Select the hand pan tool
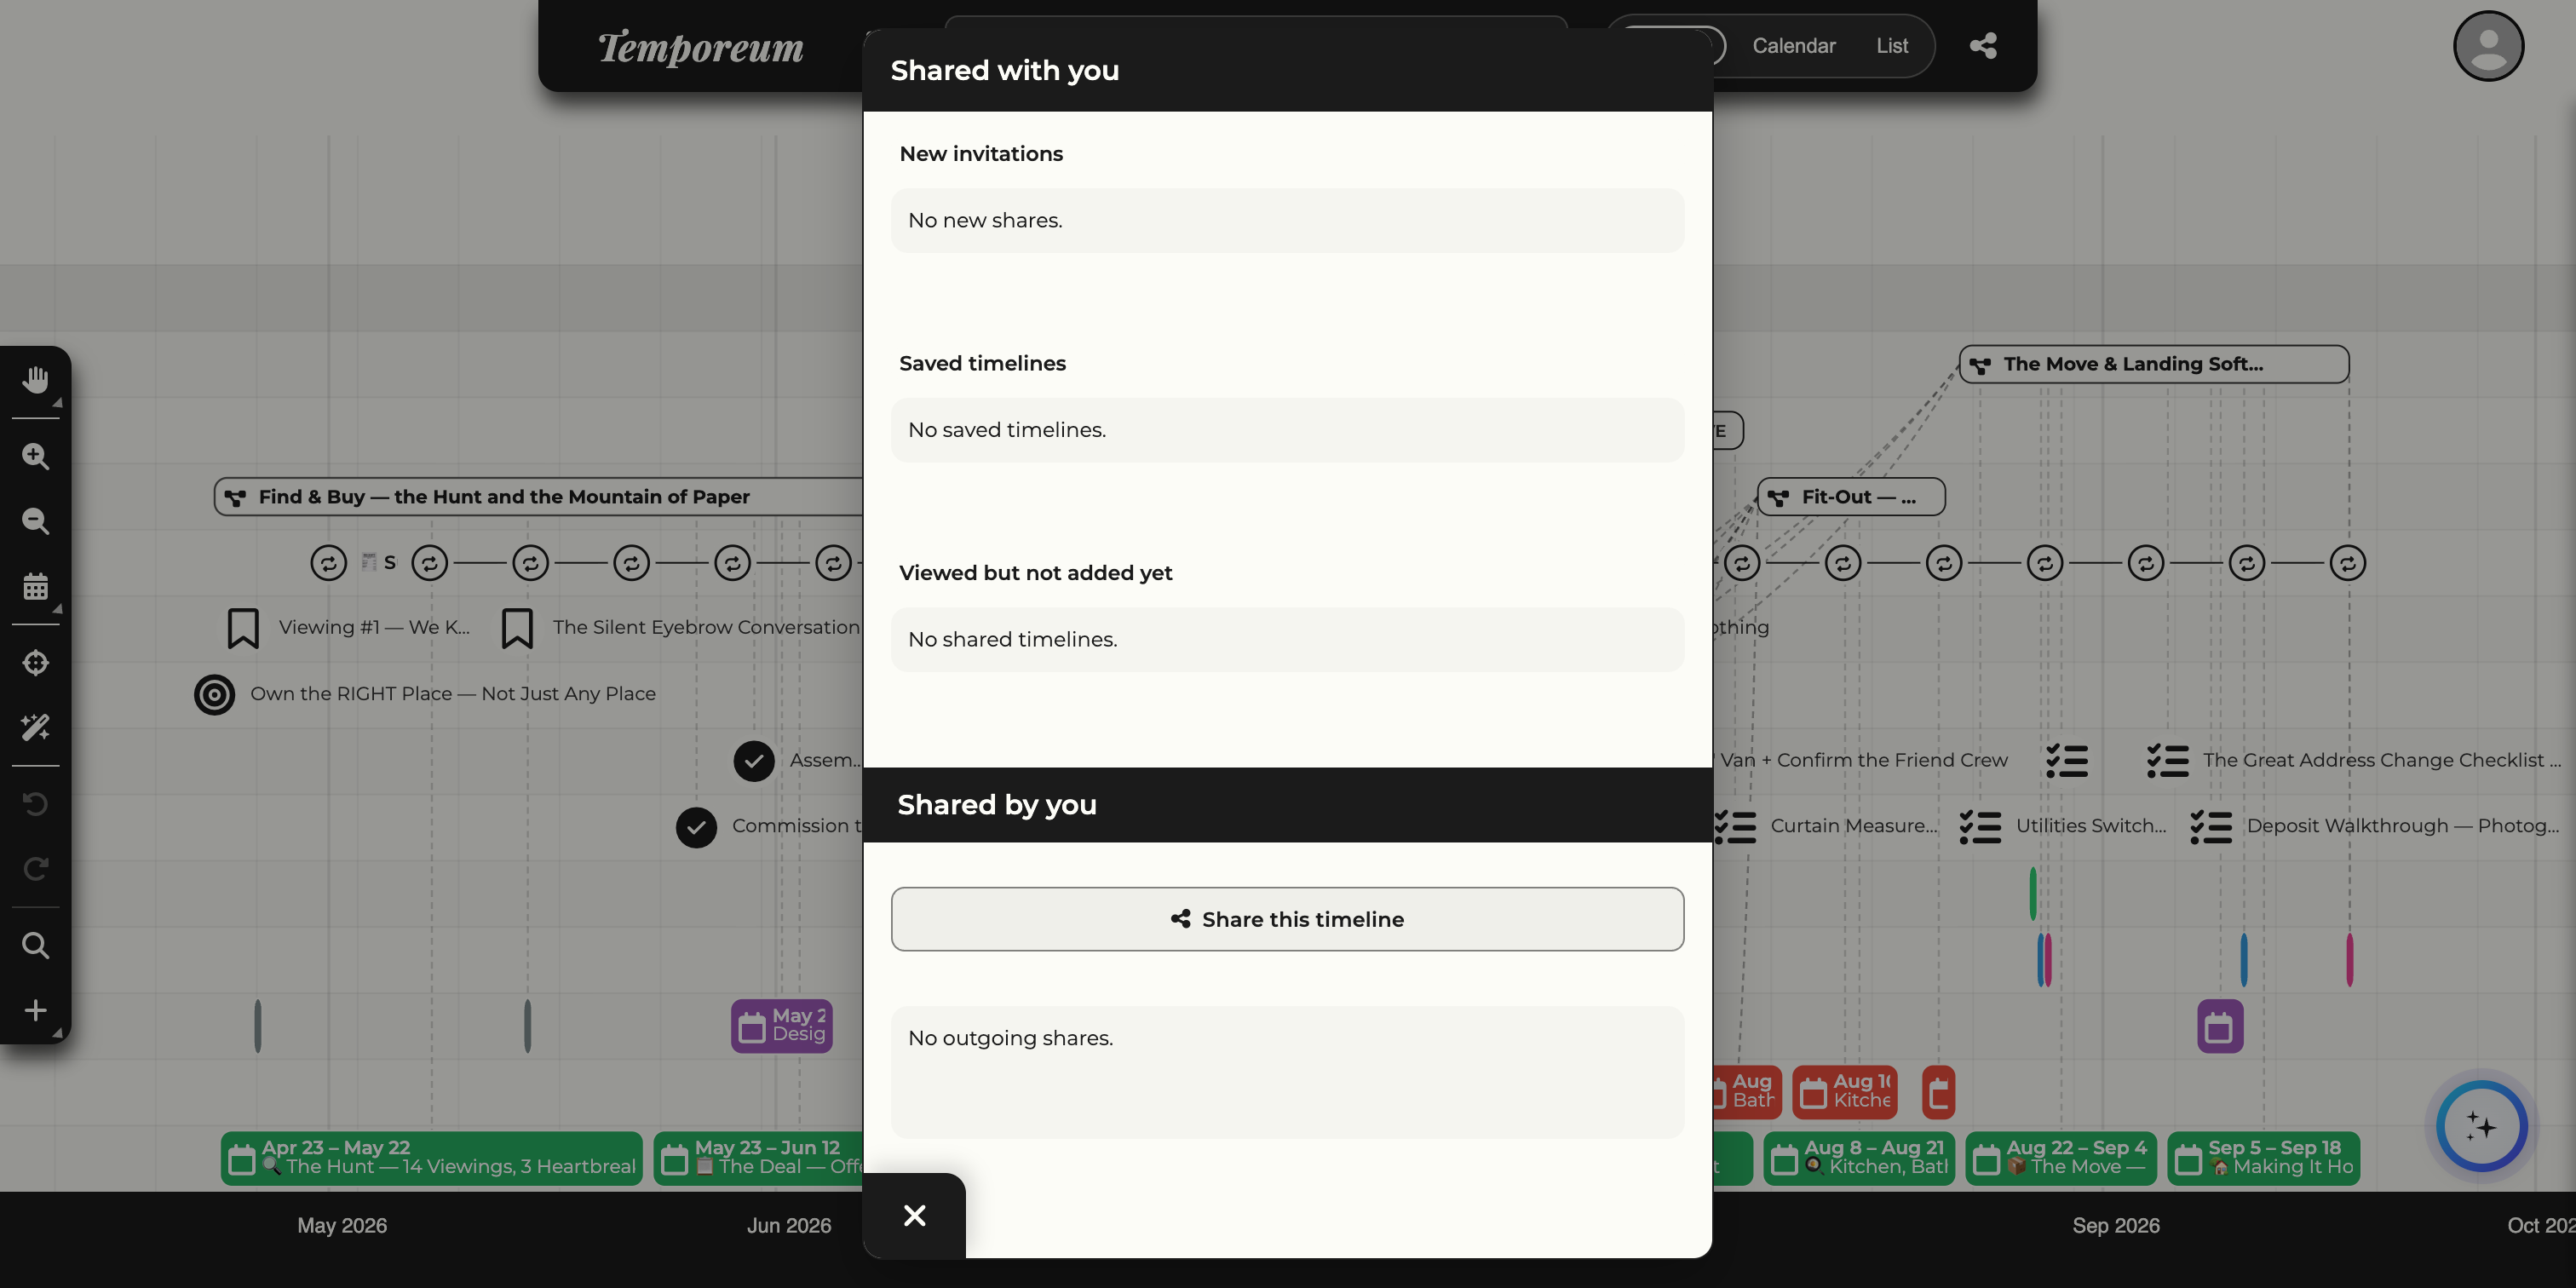The image size is (2576, 1288). (36, 380)
